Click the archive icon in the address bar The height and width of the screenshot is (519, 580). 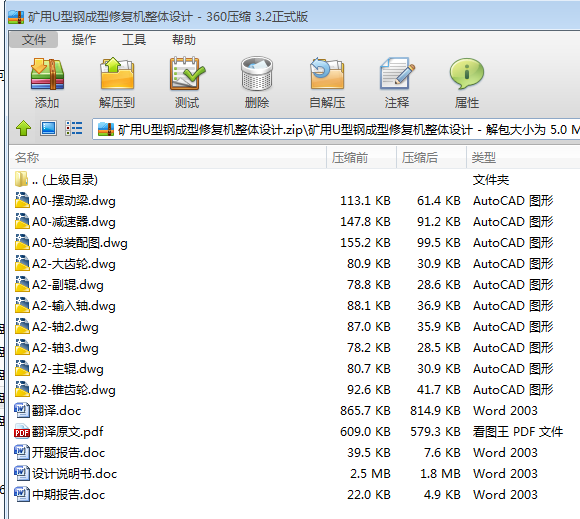[x=106, y=129]
